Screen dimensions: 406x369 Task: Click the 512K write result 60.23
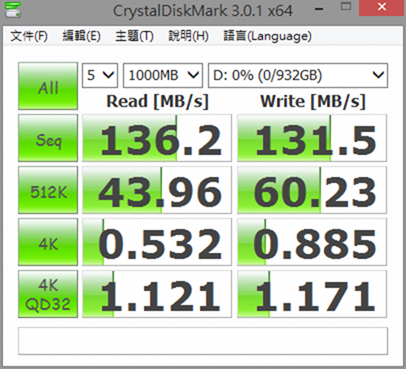coord(312,190)
